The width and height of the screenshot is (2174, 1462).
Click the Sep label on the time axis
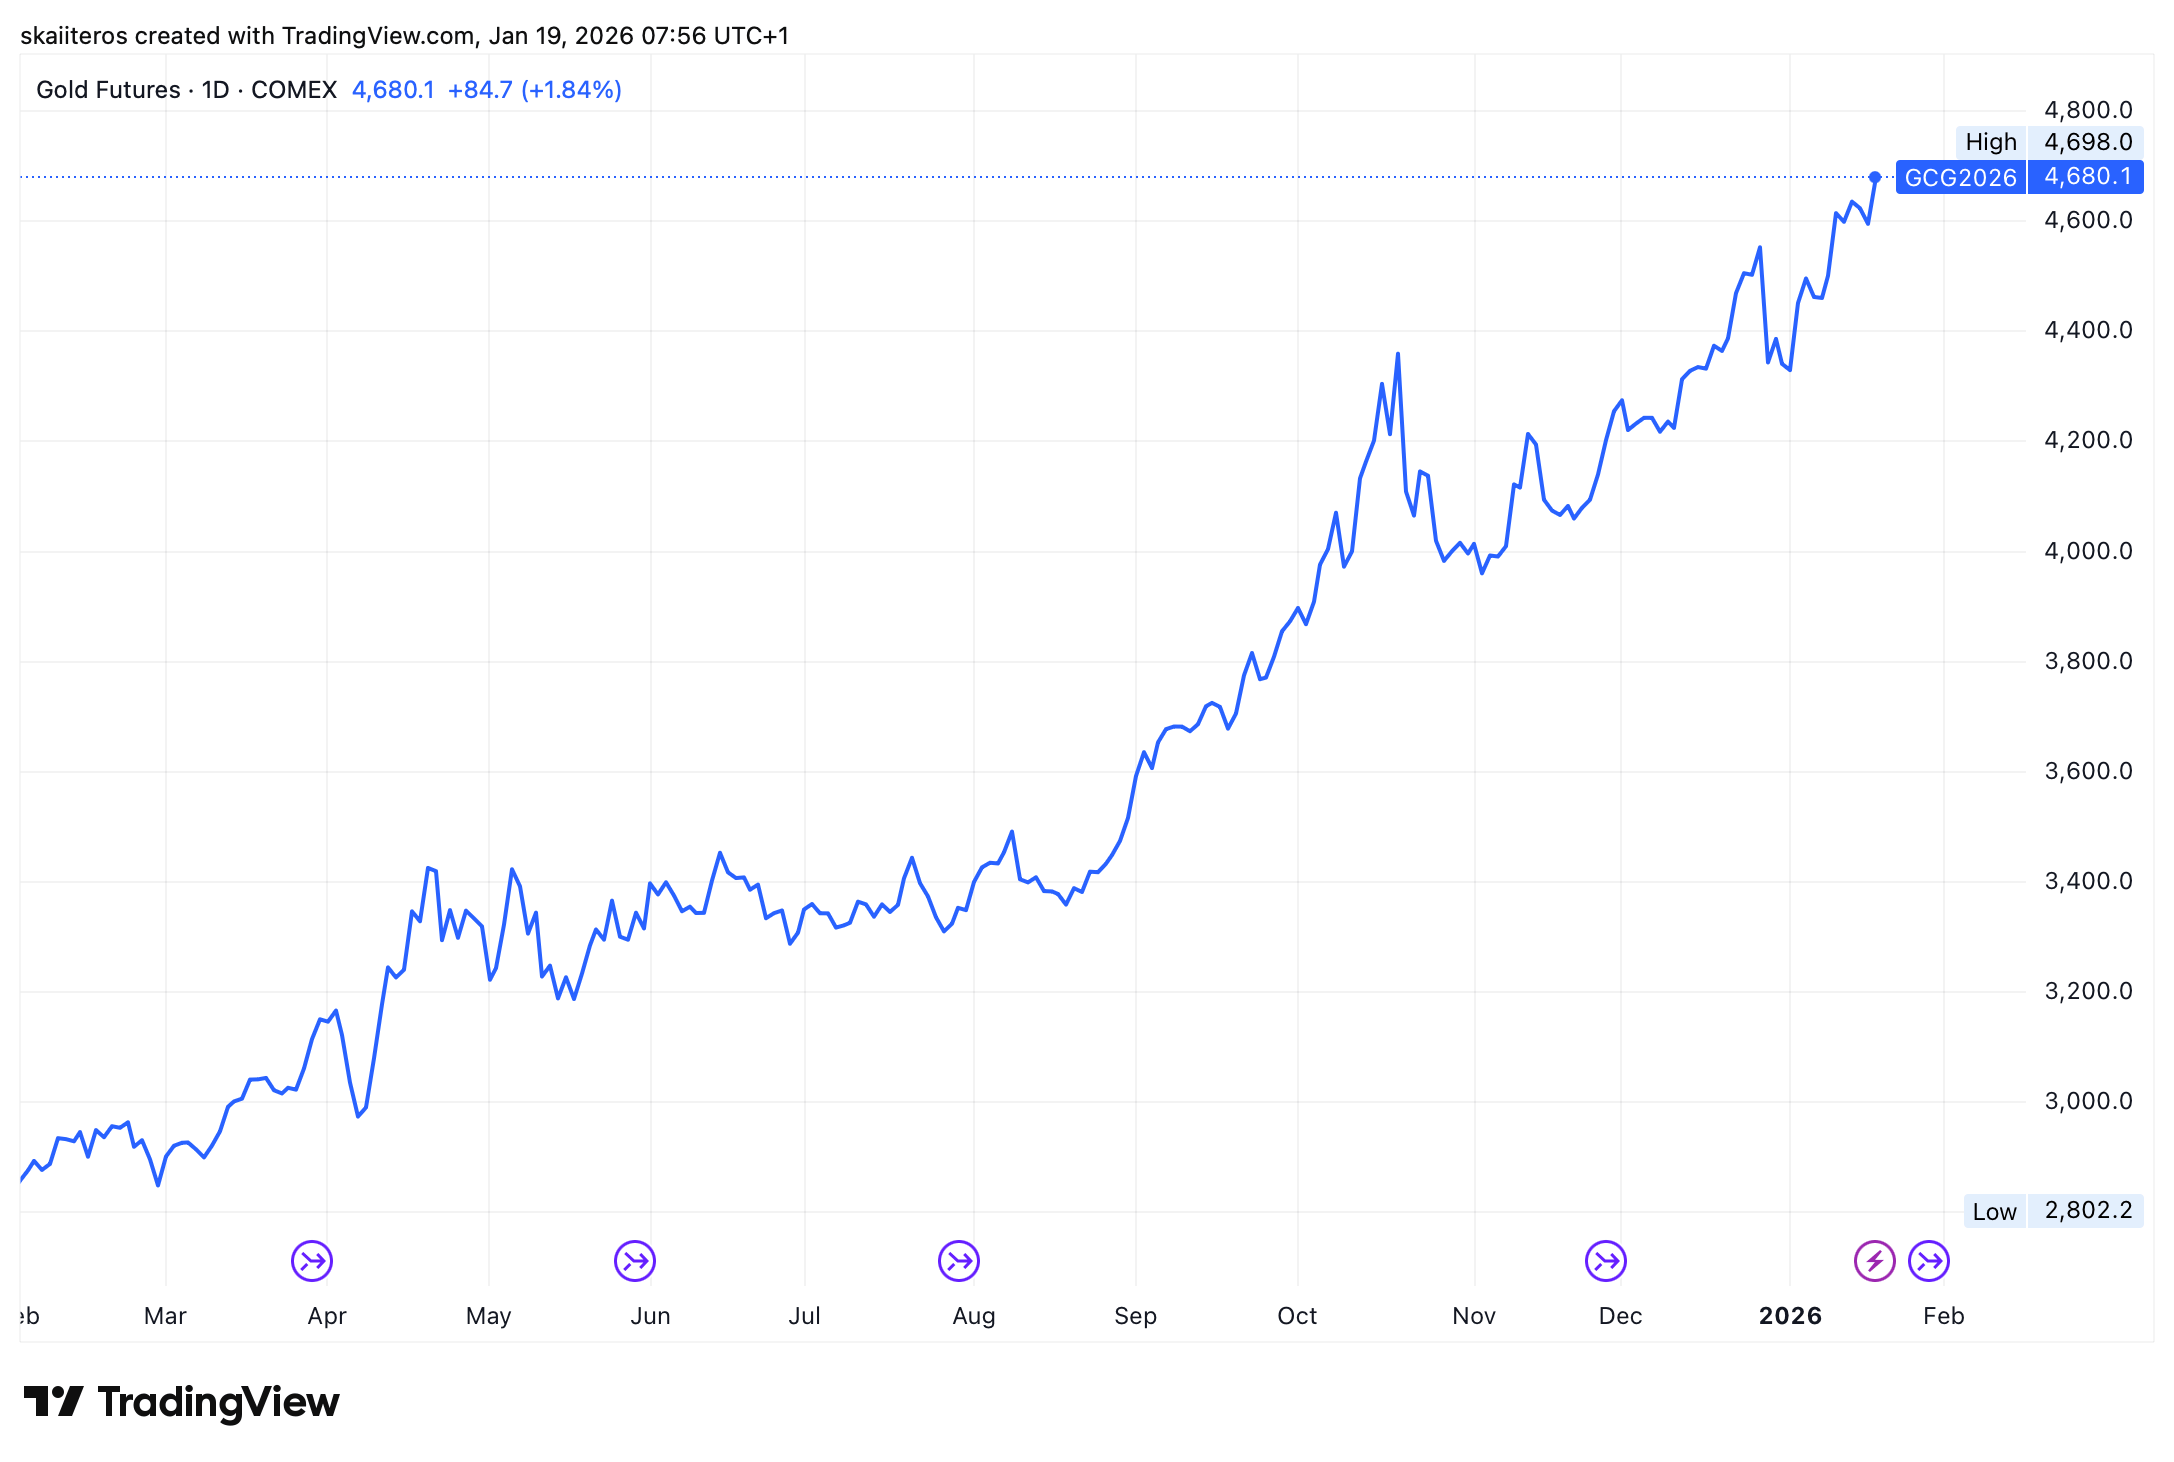click(1137, 1316)
